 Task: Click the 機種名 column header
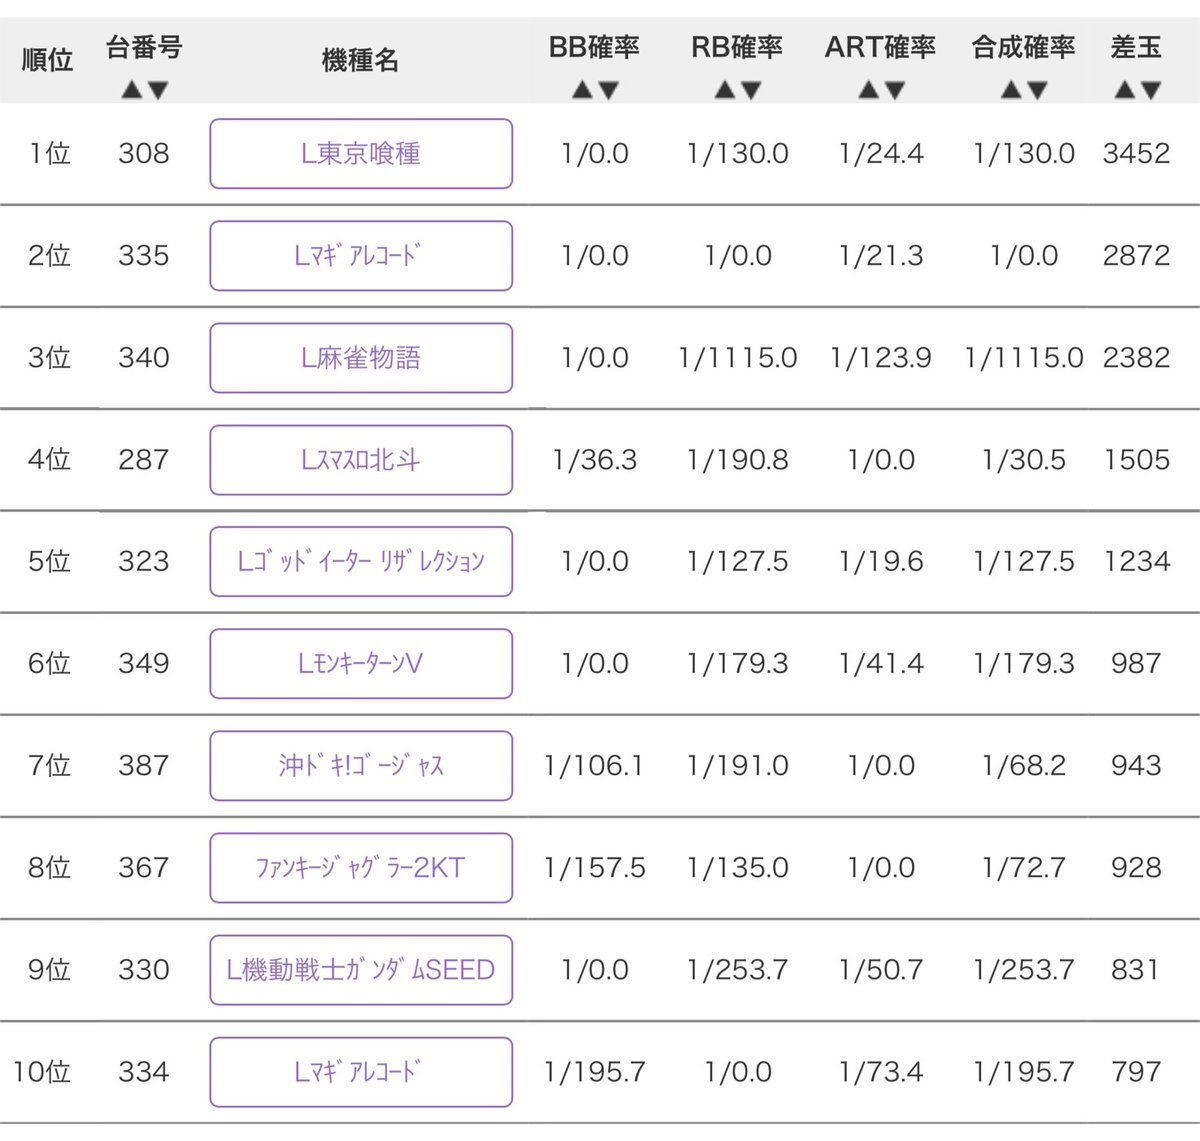(360, 60)
